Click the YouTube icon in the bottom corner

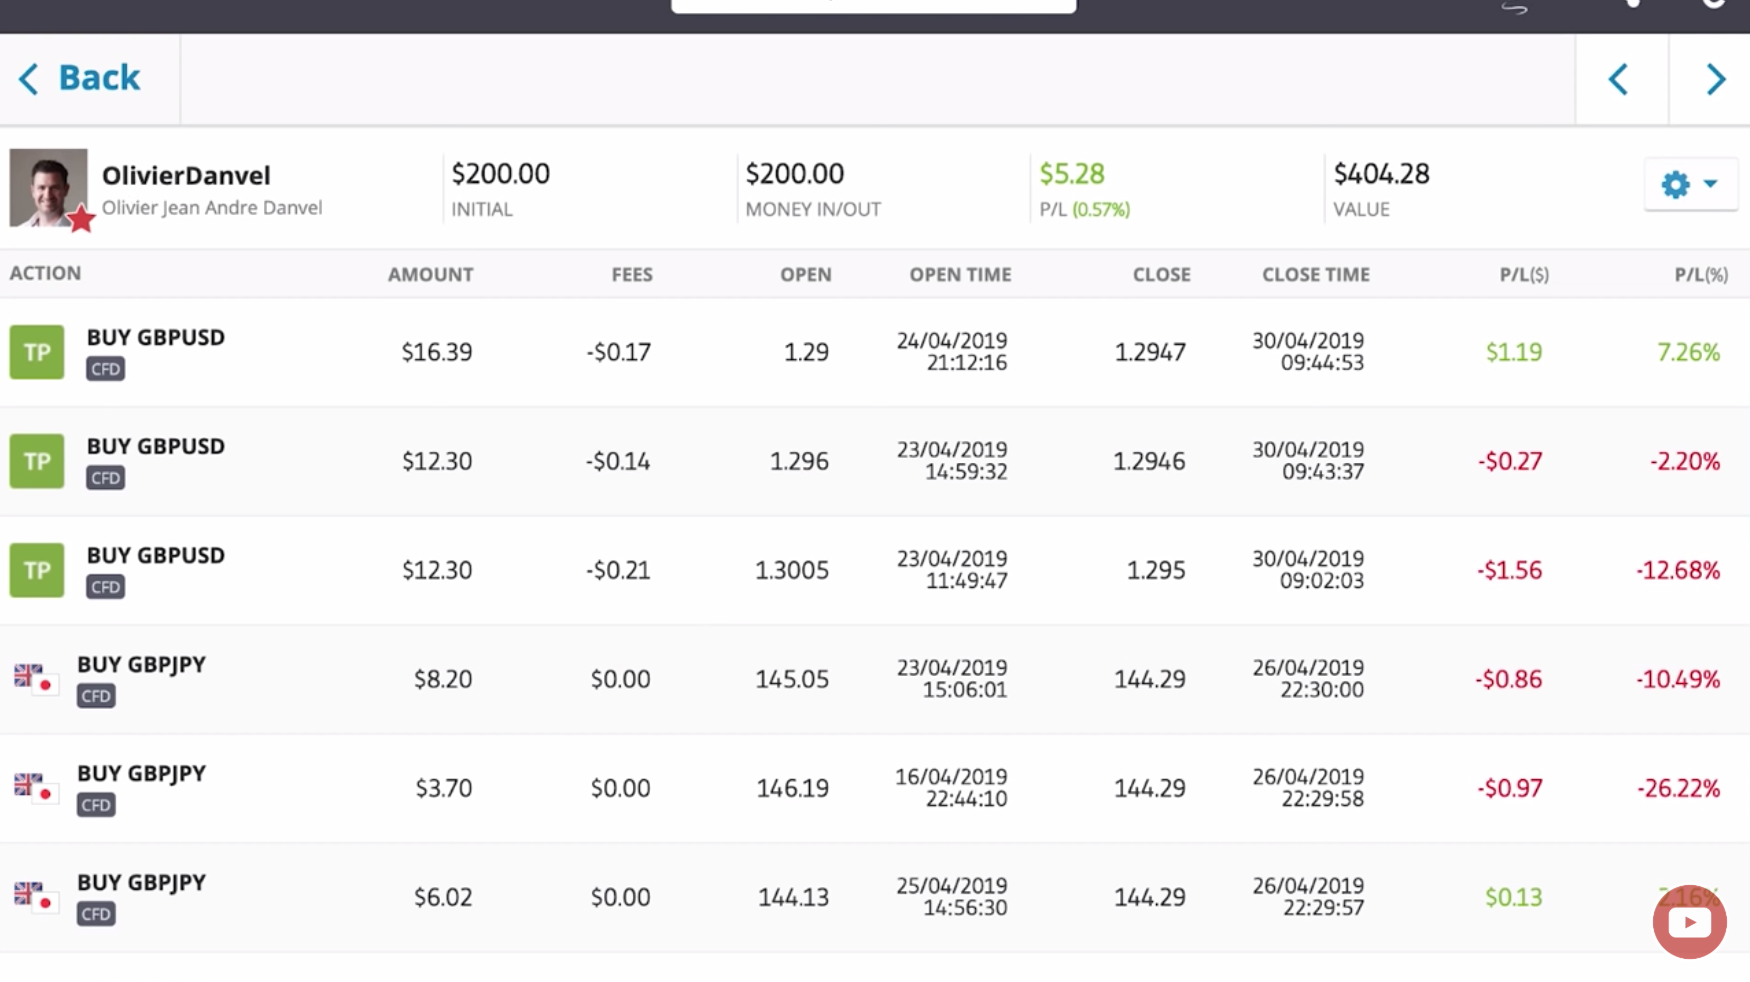pyautogui.click(x=1690, y=922)
